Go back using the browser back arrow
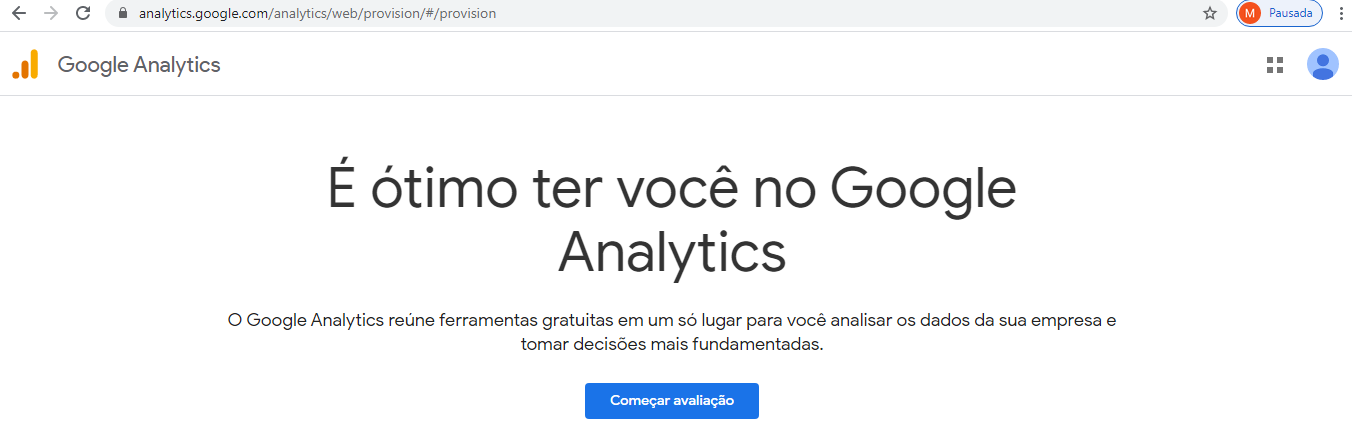Viewport: 1352px width, 429px height. (x=18, y=14)
